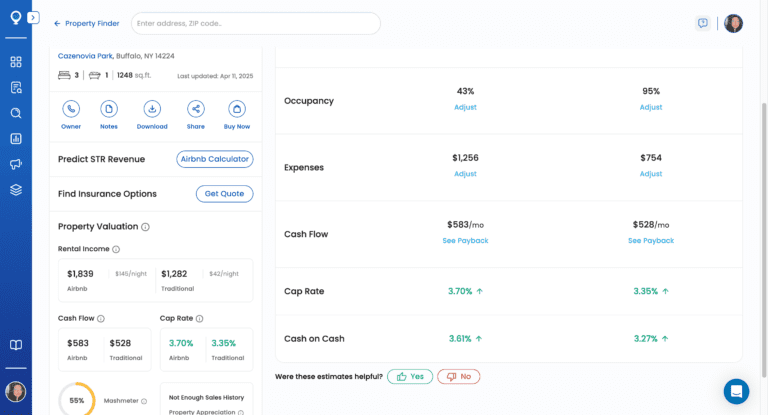Image resolution: width=768 pixels, height=415 pixels.
Task: Click the megaphone icon in sidebar
Action: pos(16,164)
